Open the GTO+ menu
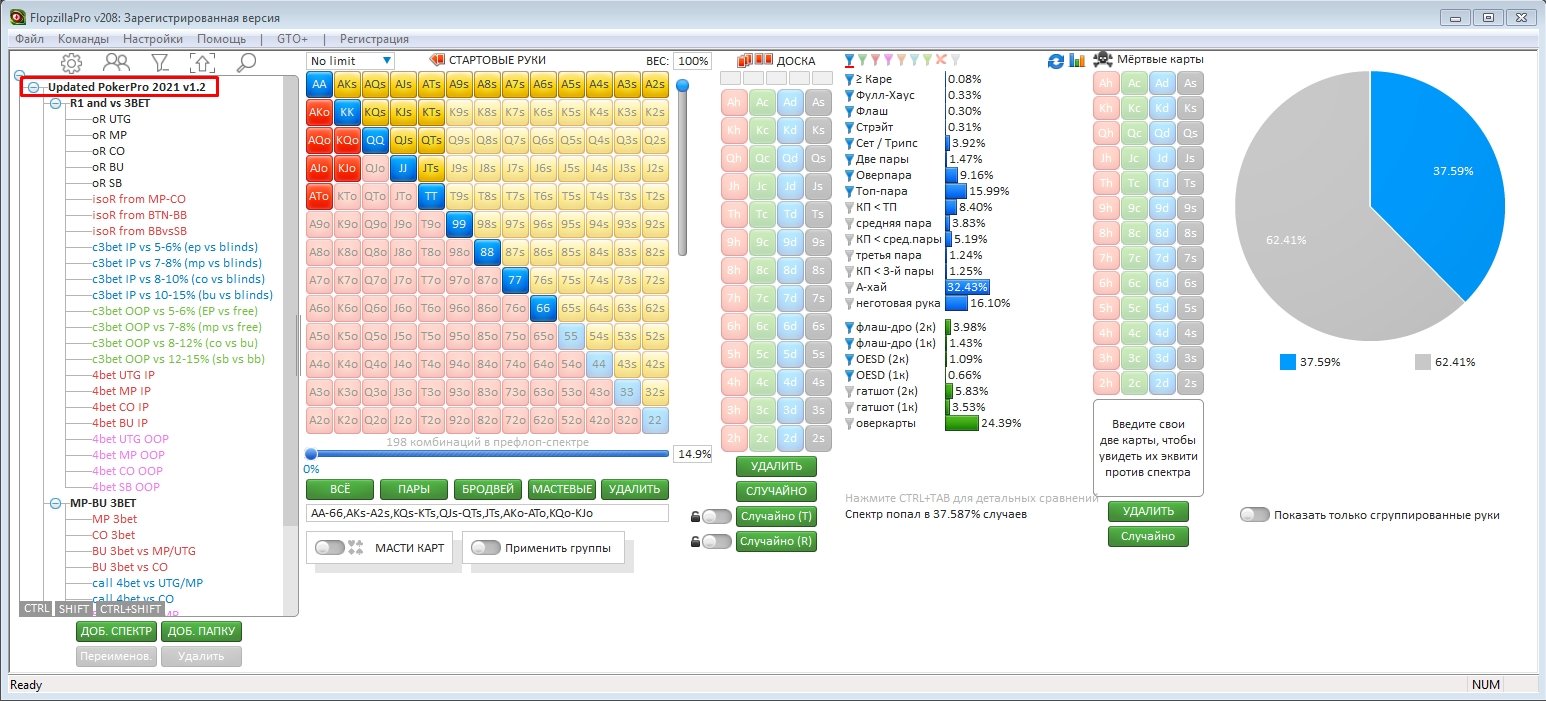The height and width of the screenshot is (701, 1546). (x=292, y=39)
